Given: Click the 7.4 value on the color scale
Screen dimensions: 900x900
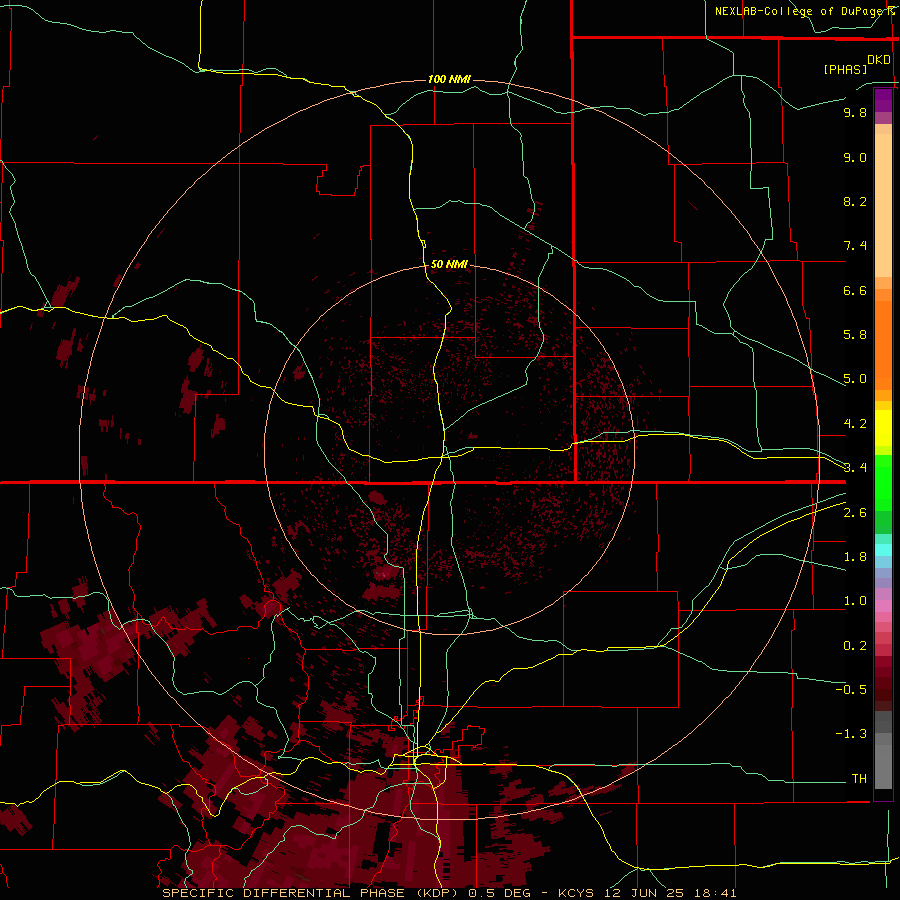Looking at the screenshot, I should [855, 246].
